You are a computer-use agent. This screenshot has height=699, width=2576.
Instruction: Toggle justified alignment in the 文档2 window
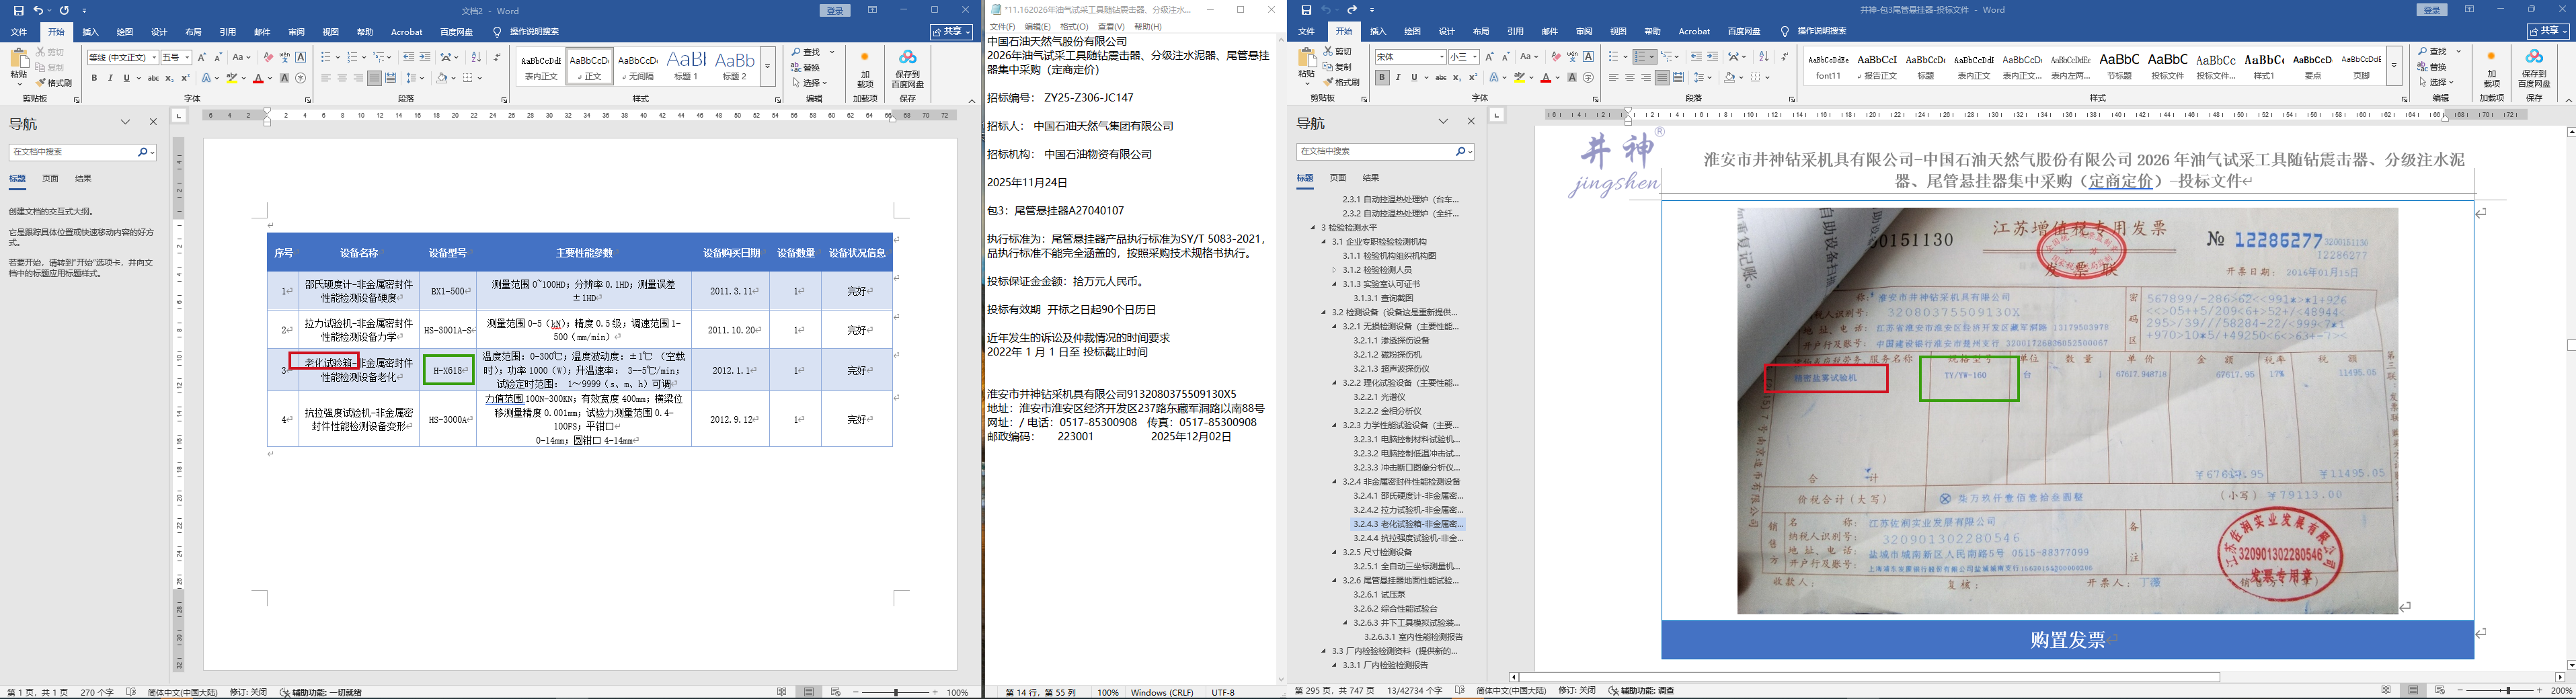click(374, 78)
